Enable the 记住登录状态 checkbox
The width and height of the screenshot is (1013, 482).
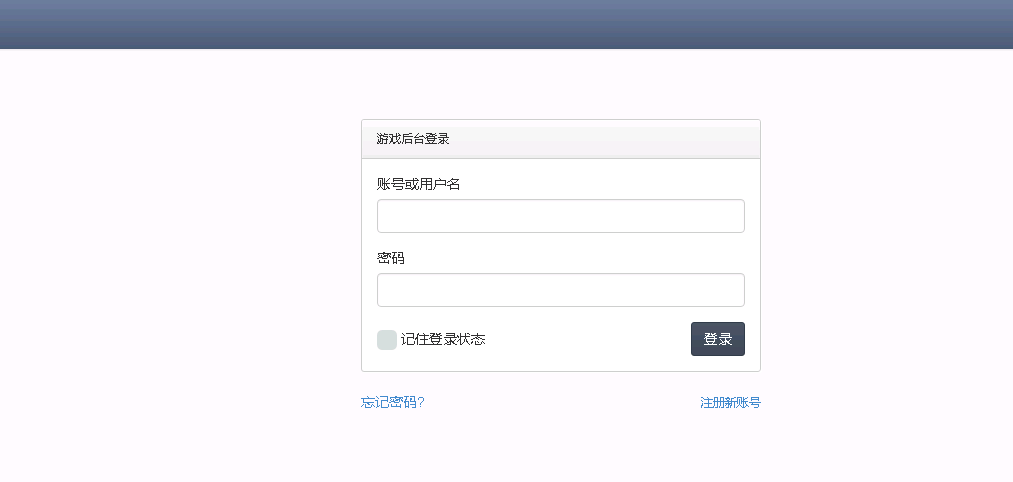387,340
